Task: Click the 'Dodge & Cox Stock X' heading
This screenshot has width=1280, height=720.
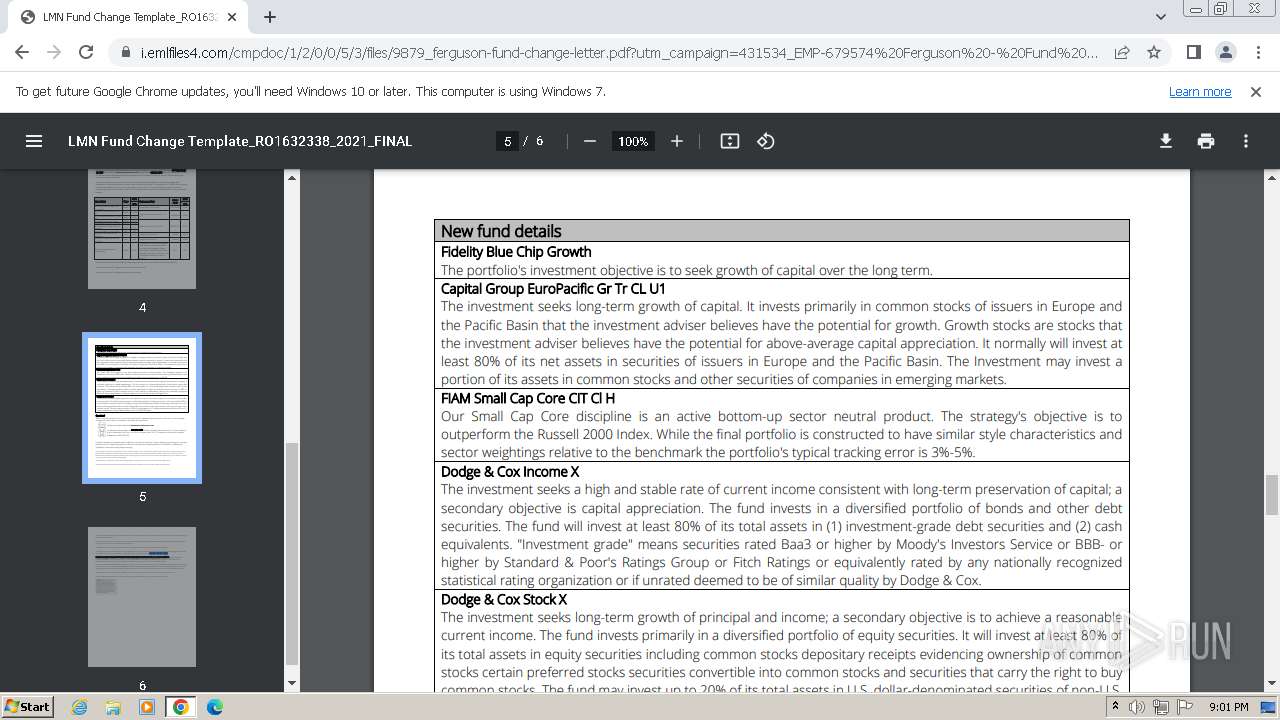Action: [x=504, y=600]
